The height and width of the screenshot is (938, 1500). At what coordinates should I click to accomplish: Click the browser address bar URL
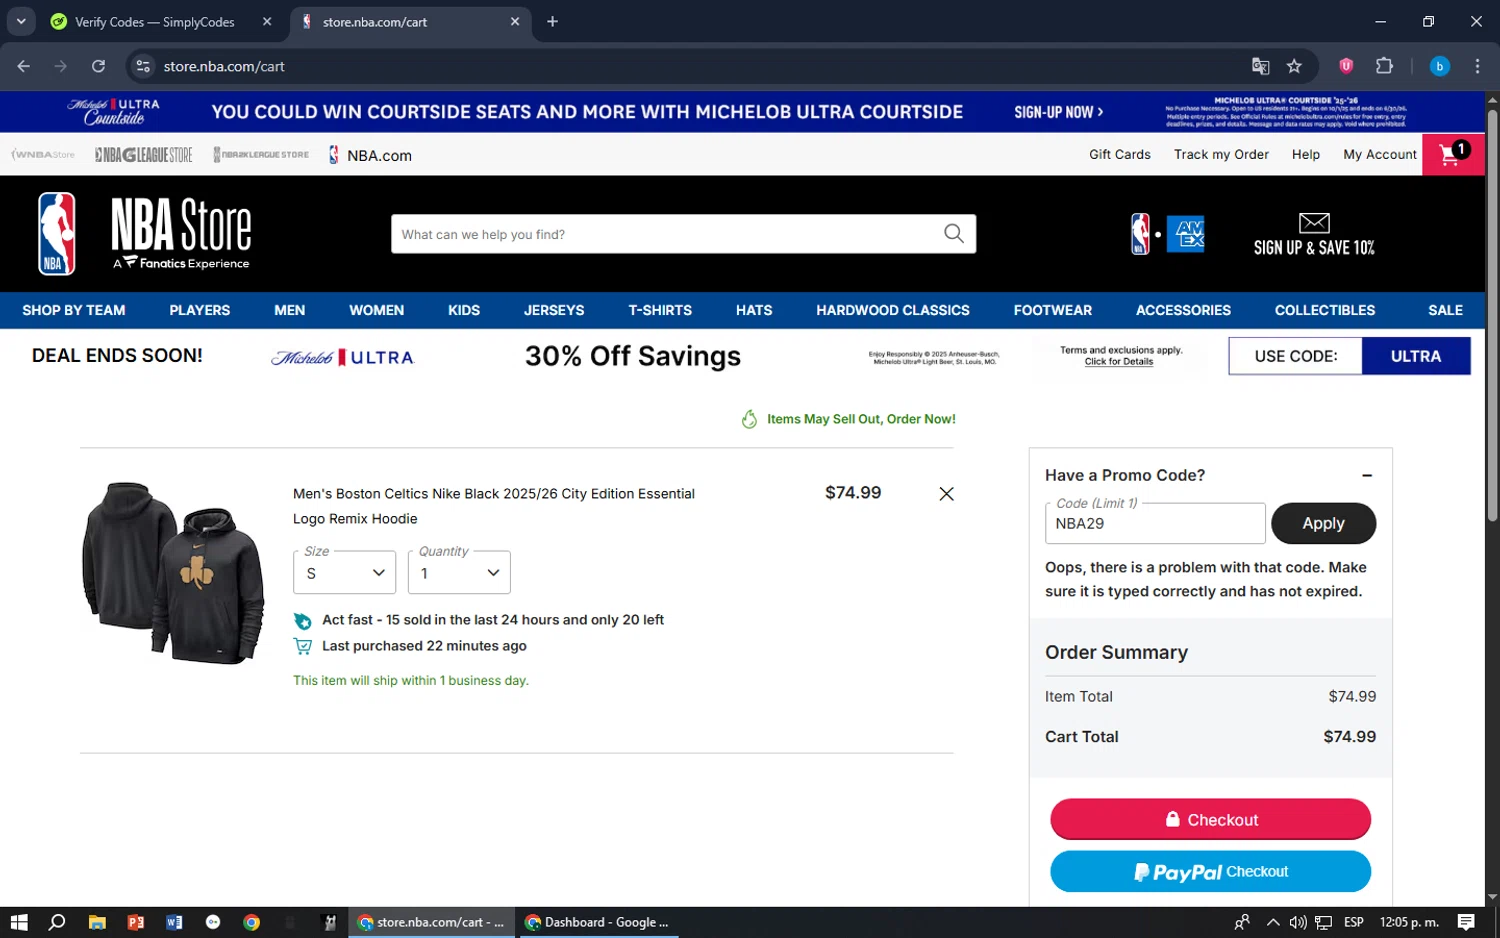pos(224,66)
